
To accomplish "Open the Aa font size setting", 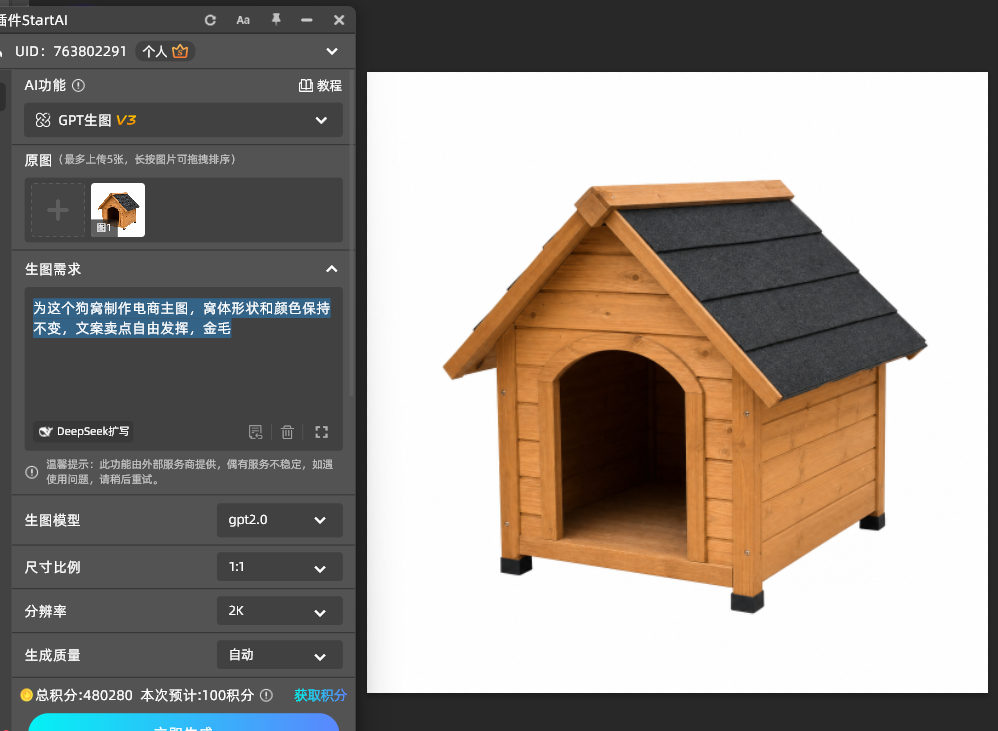I will [x=243, y=20].
